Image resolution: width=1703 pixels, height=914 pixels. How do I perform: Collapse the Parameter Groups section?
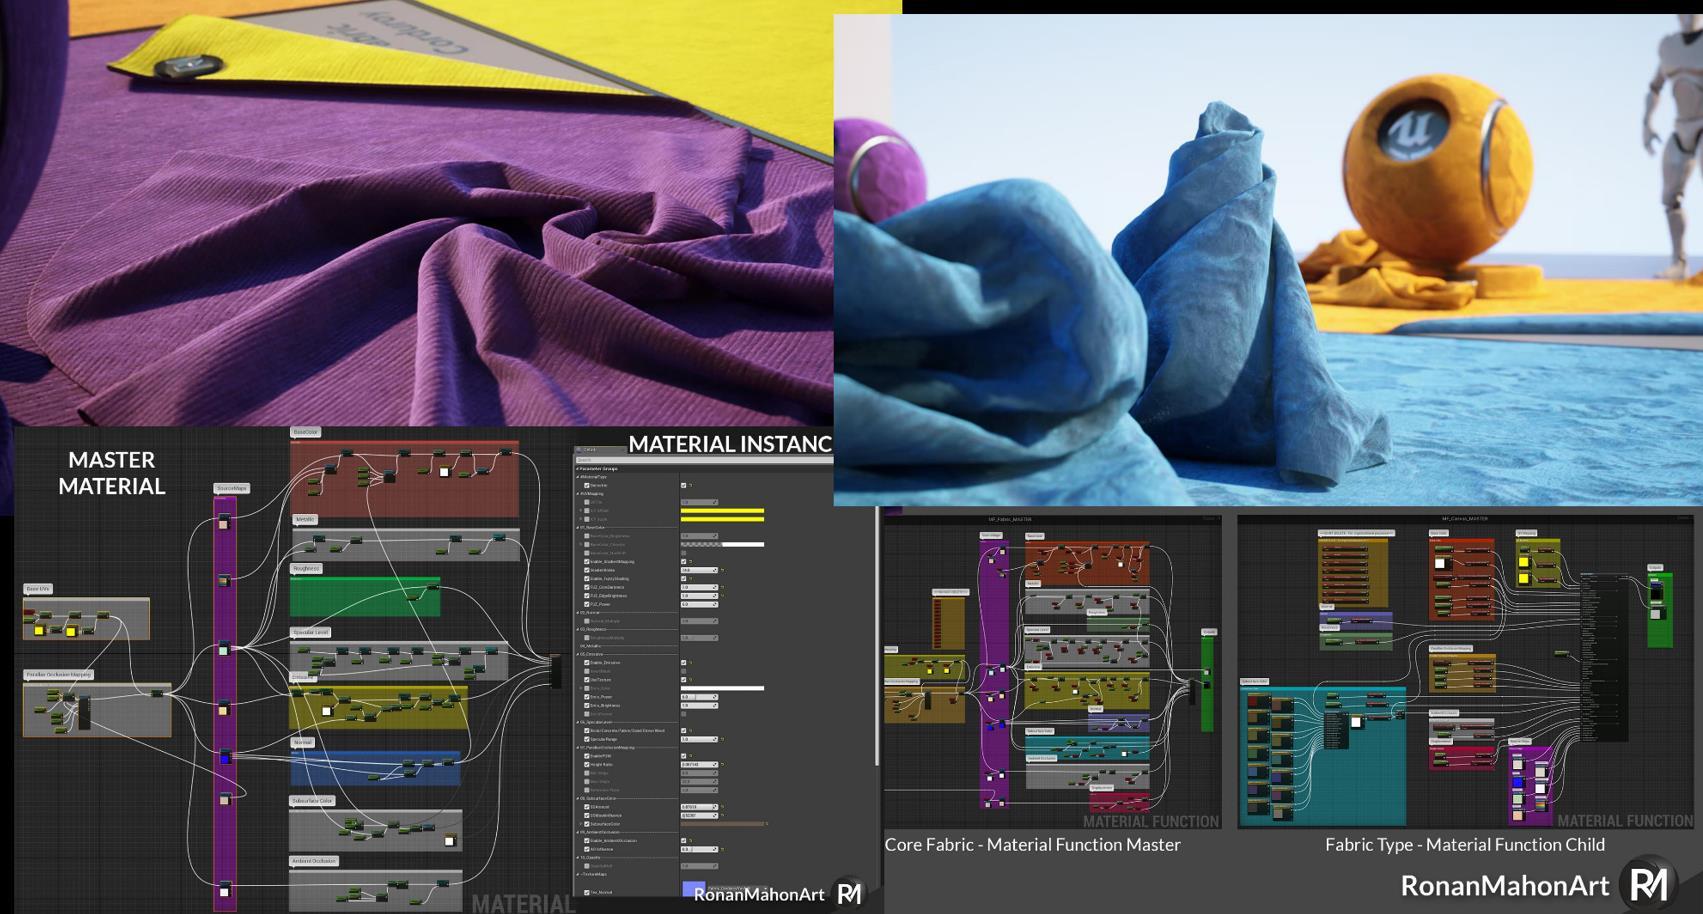(x=578, y=468)
